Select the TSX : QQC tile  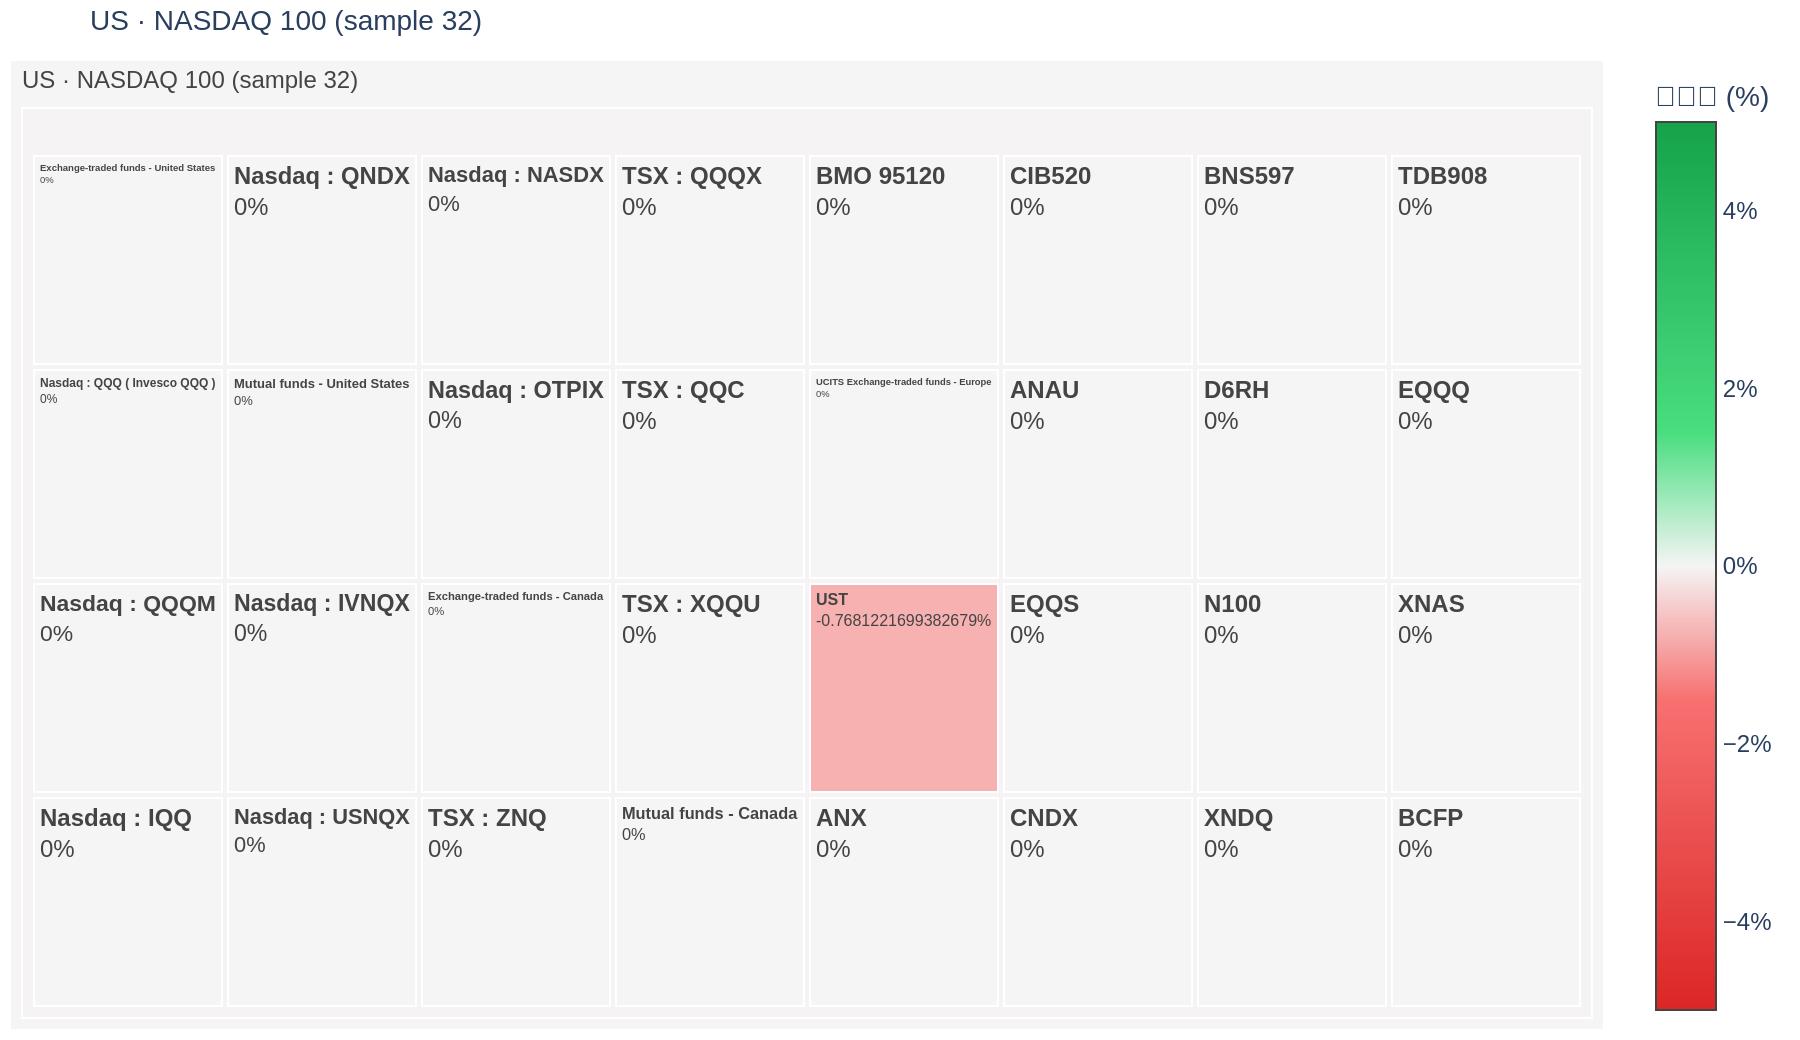[x=710, y=474]
